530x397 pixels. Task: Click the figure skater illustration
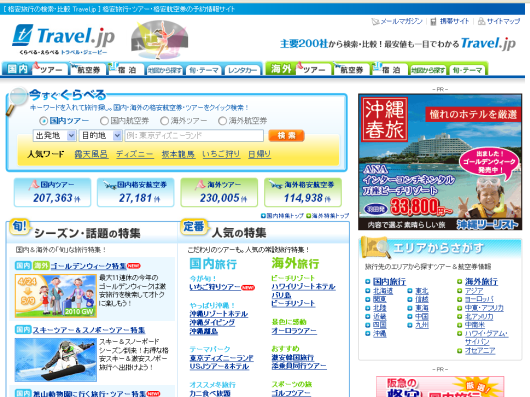click(159, 40)
